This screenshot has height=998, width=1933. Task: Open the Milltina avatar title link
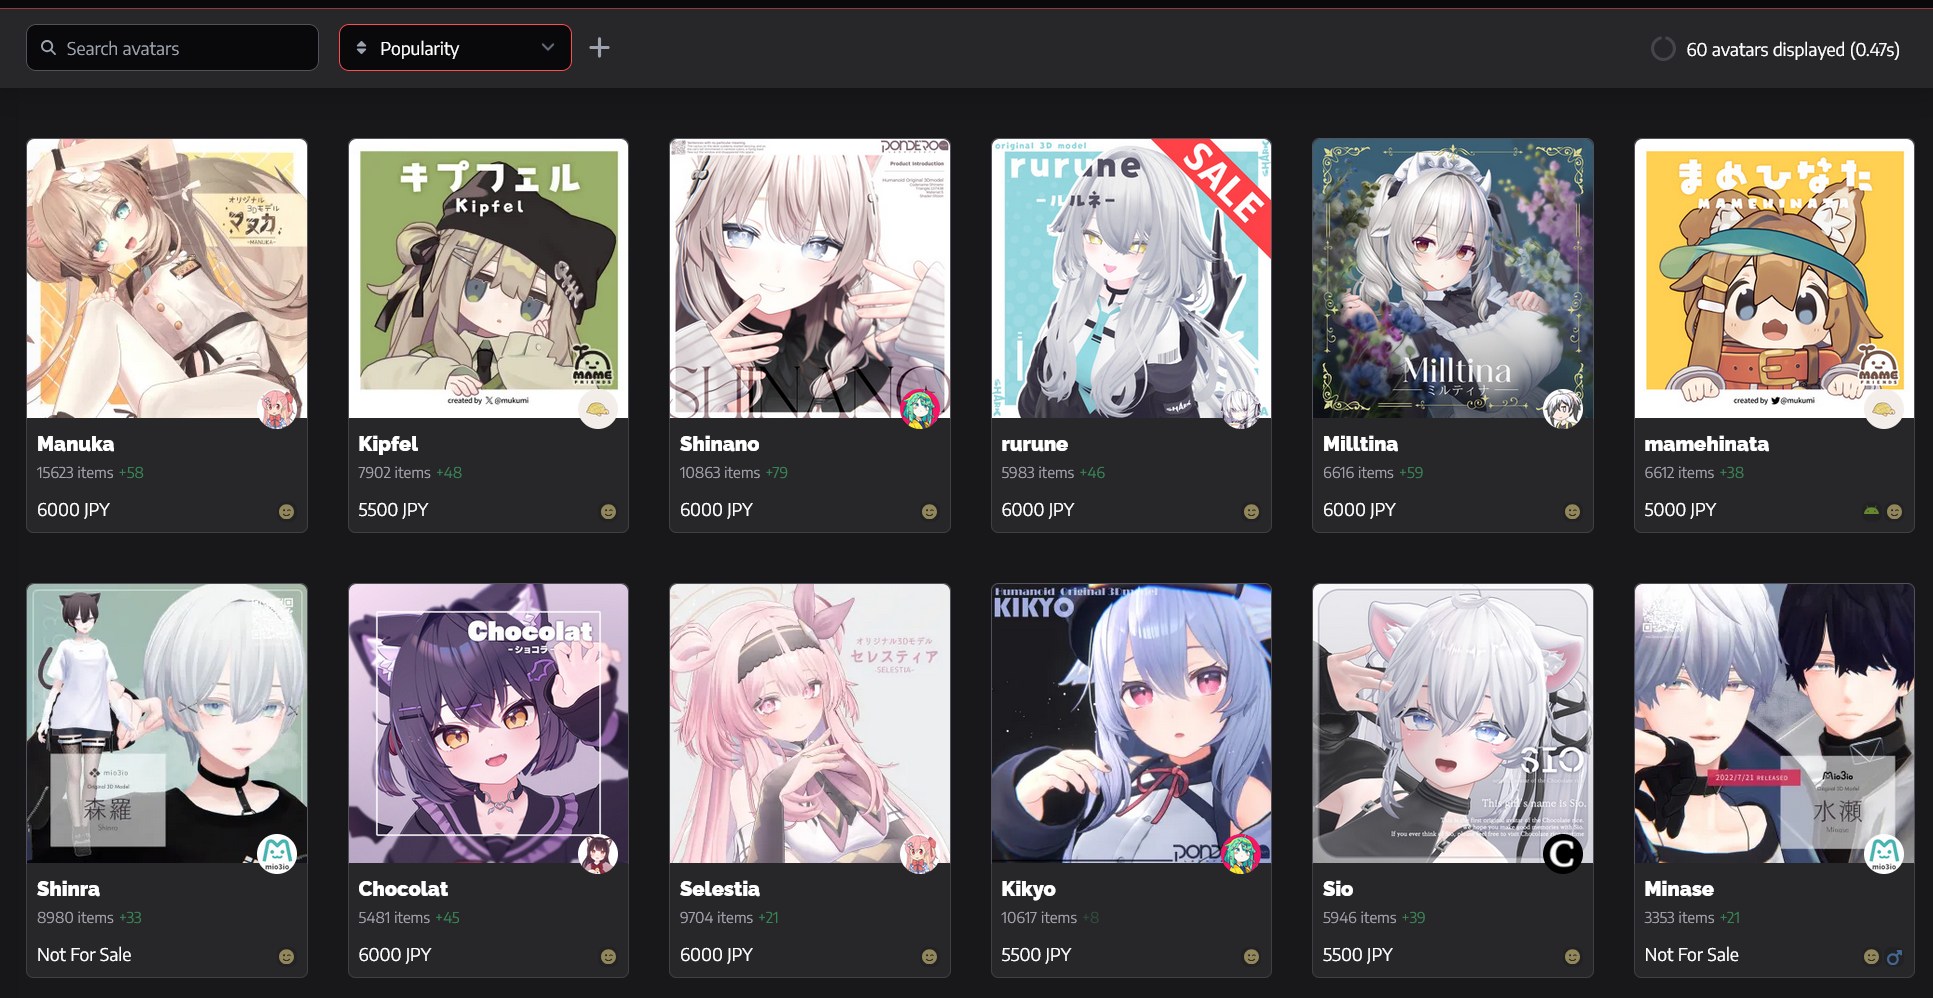point(1361,444)
